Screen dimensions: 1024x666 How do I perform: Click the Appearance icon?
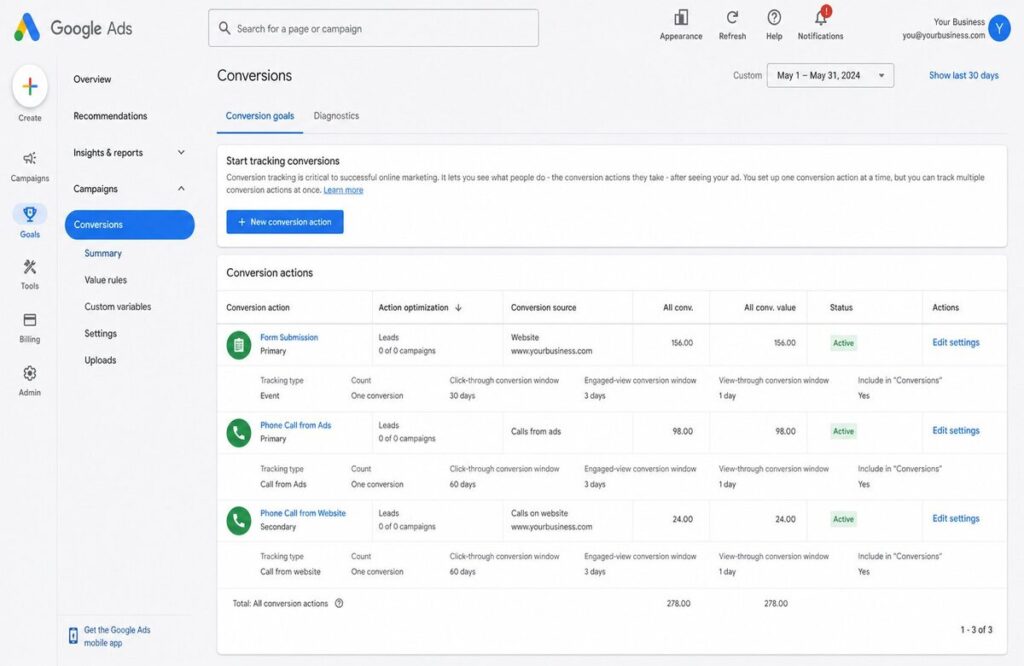pos(681,18)
